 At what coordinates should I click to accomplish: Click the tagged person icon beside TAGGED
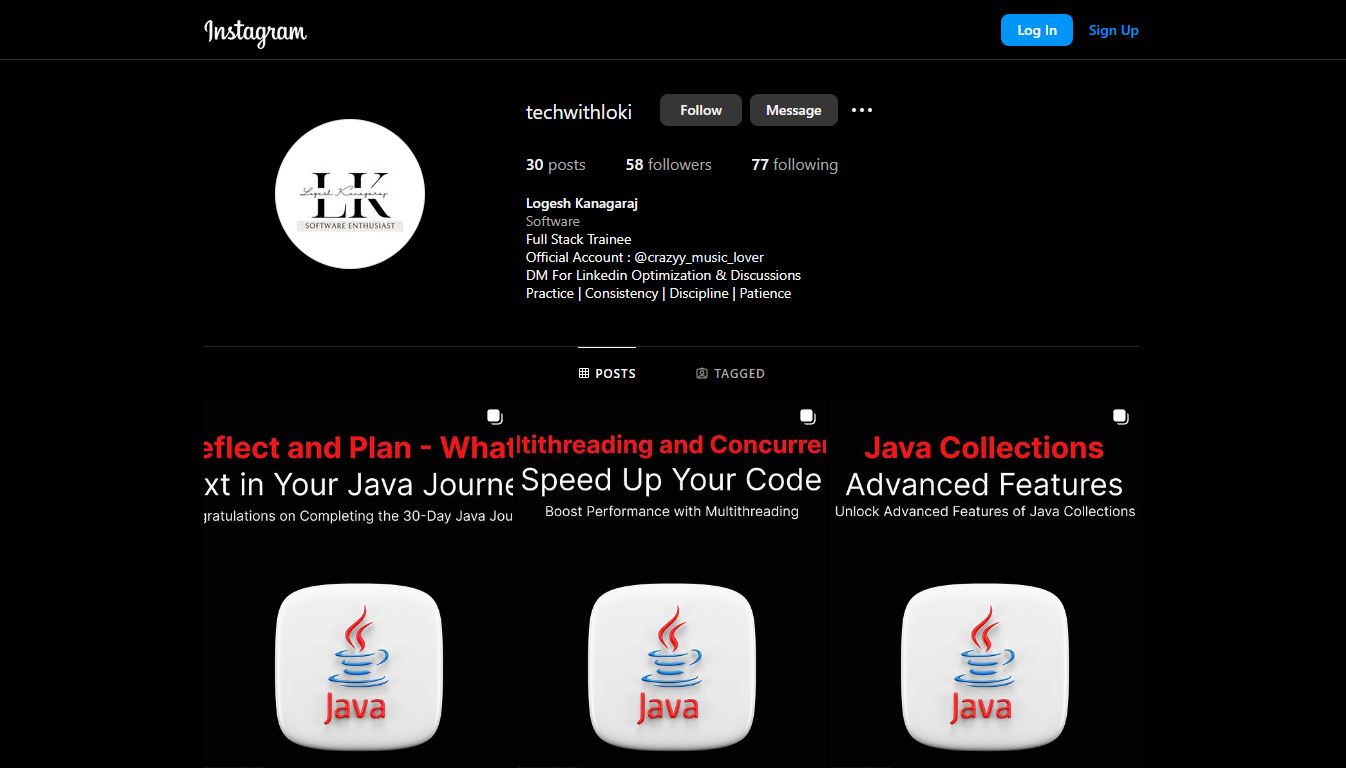702,373
